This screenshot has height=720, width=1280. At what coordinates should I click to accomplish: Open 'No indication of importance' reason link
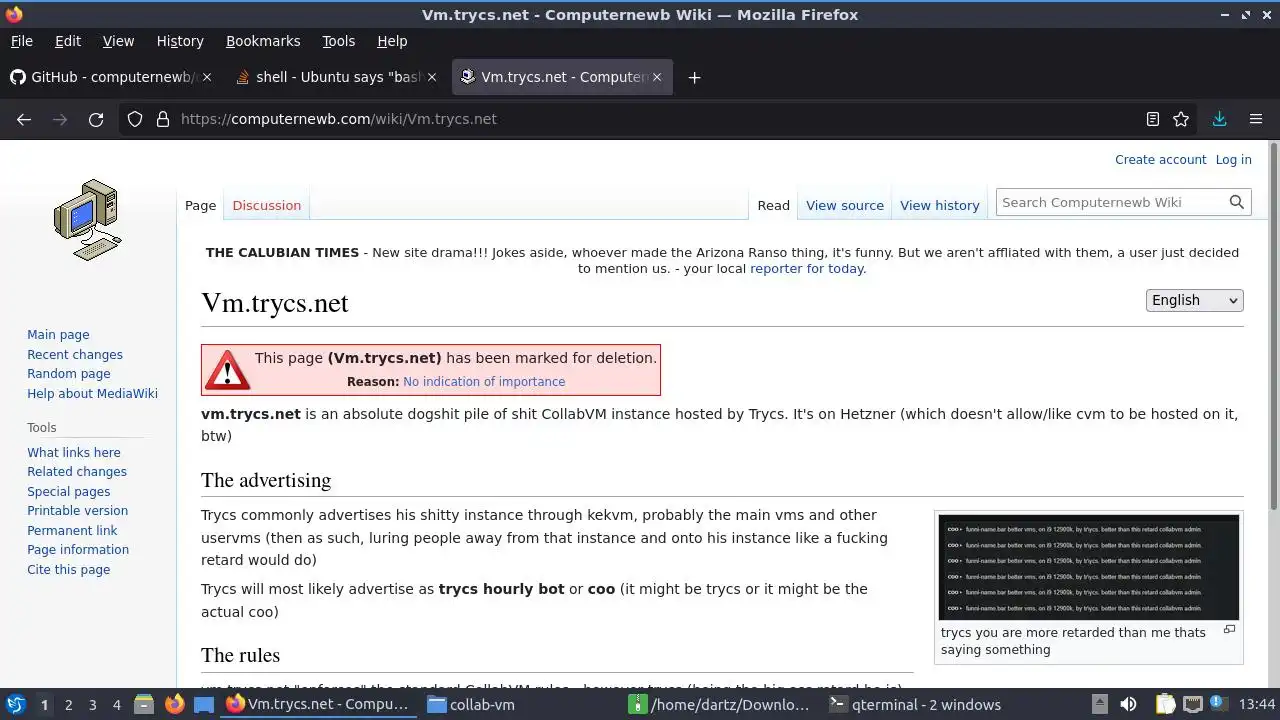484,381
